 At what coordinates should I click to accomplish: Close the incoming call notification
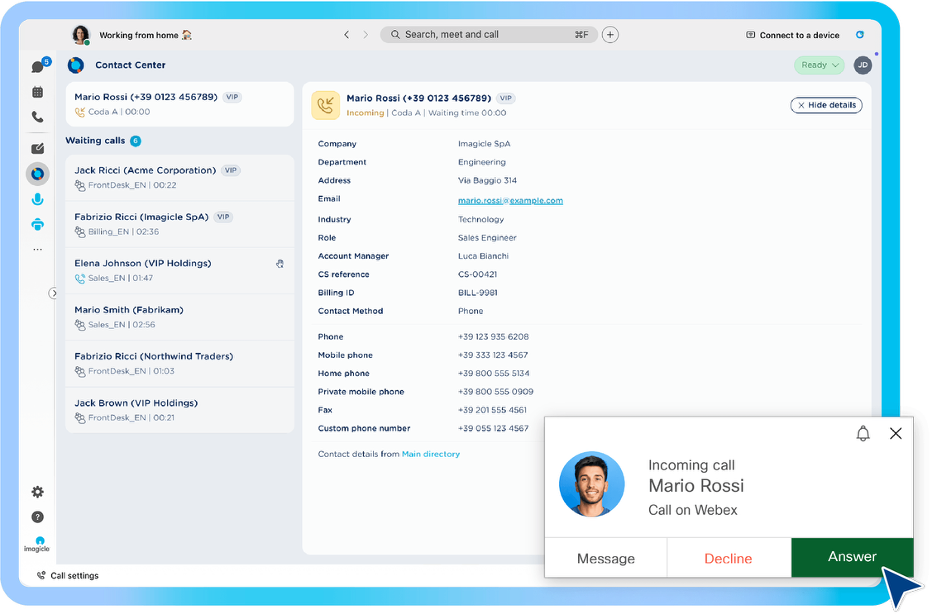896,433
